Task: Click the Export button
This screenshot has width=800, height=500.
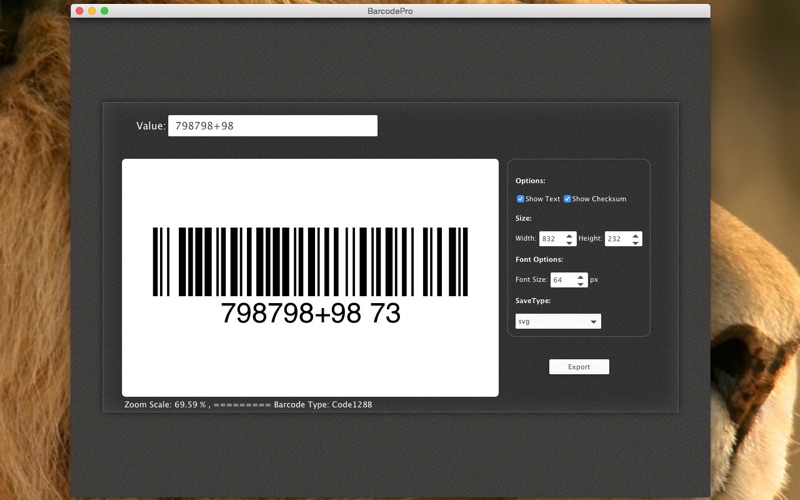Action: click(x=579, y=367)
